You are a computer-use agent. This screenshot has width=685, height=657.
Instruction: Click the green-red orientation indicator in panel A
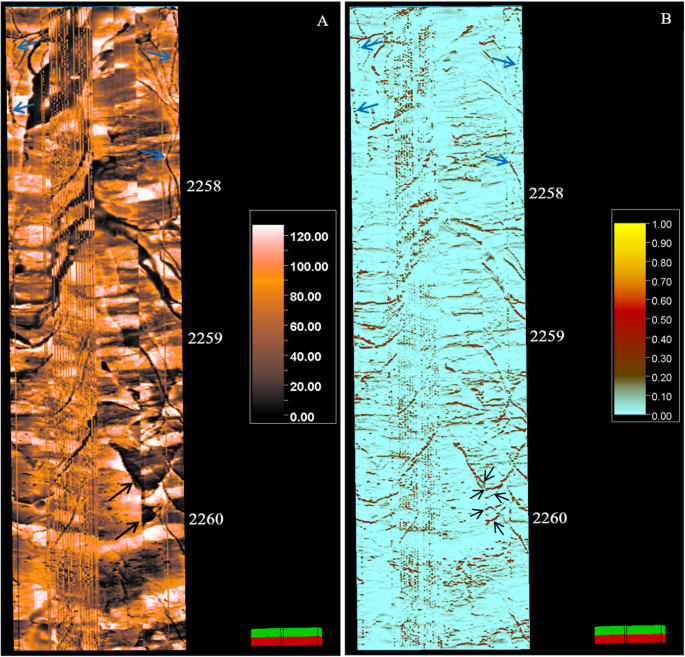click(287, 636)
